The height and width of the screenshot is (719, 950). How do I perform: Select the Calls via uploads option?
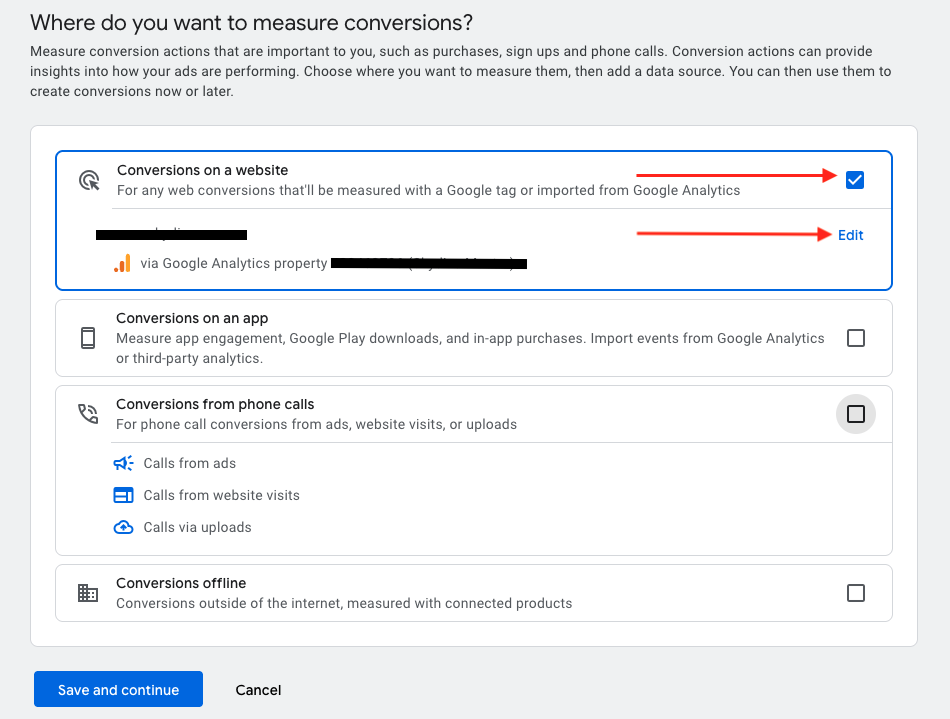click(197, 527)
